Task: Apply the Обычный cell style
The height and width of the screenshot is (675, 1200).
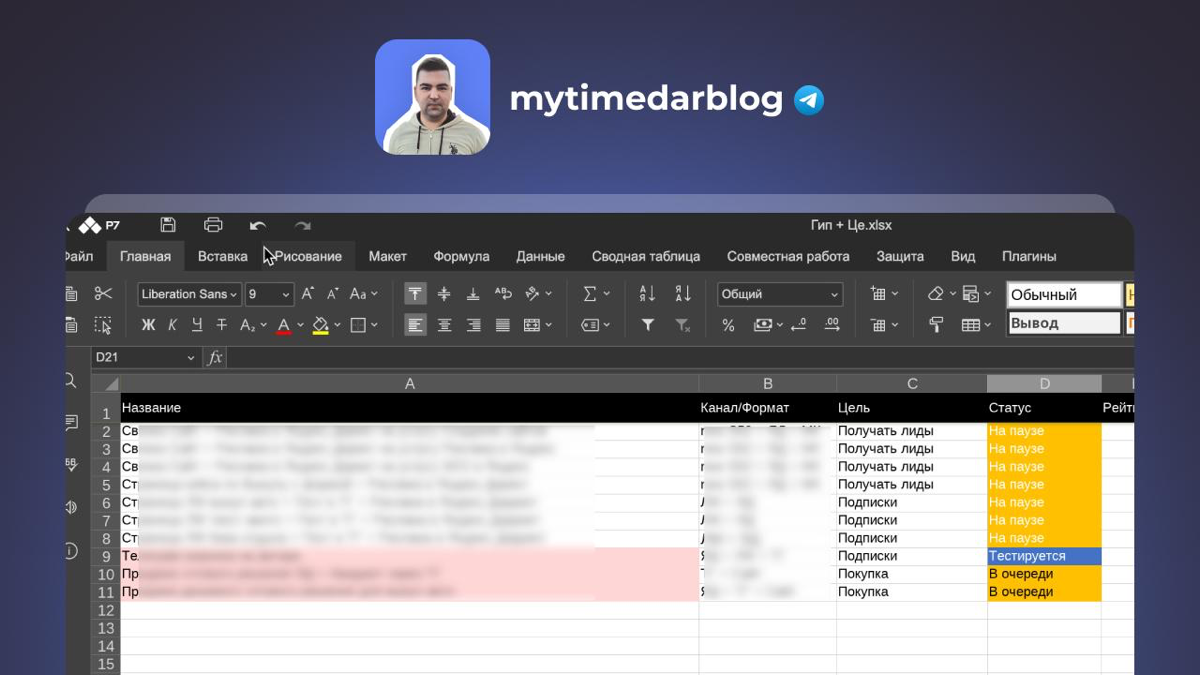Action: 1064,295
